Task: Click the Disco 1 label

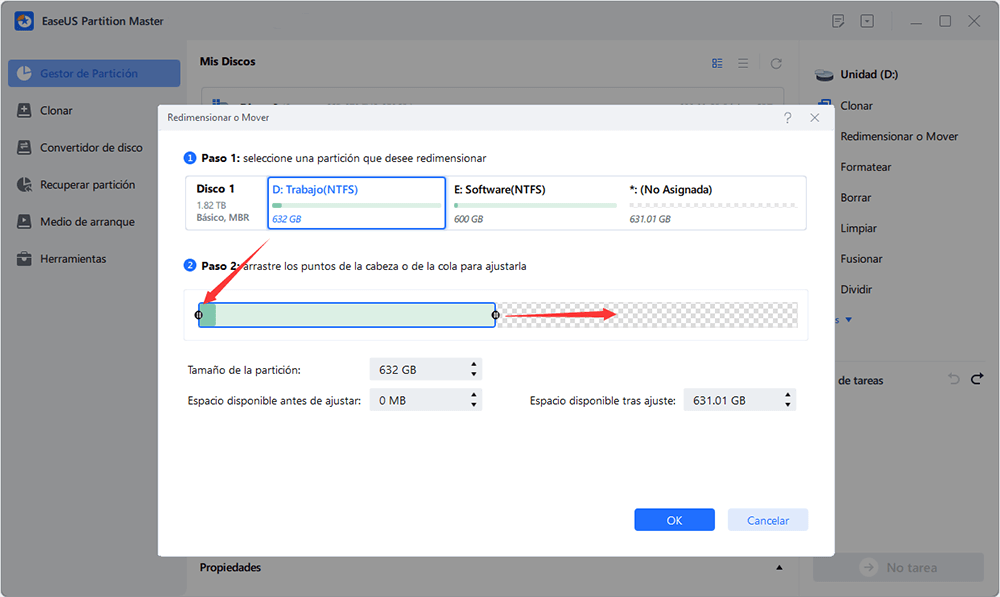Action: [x=216, y=189]
